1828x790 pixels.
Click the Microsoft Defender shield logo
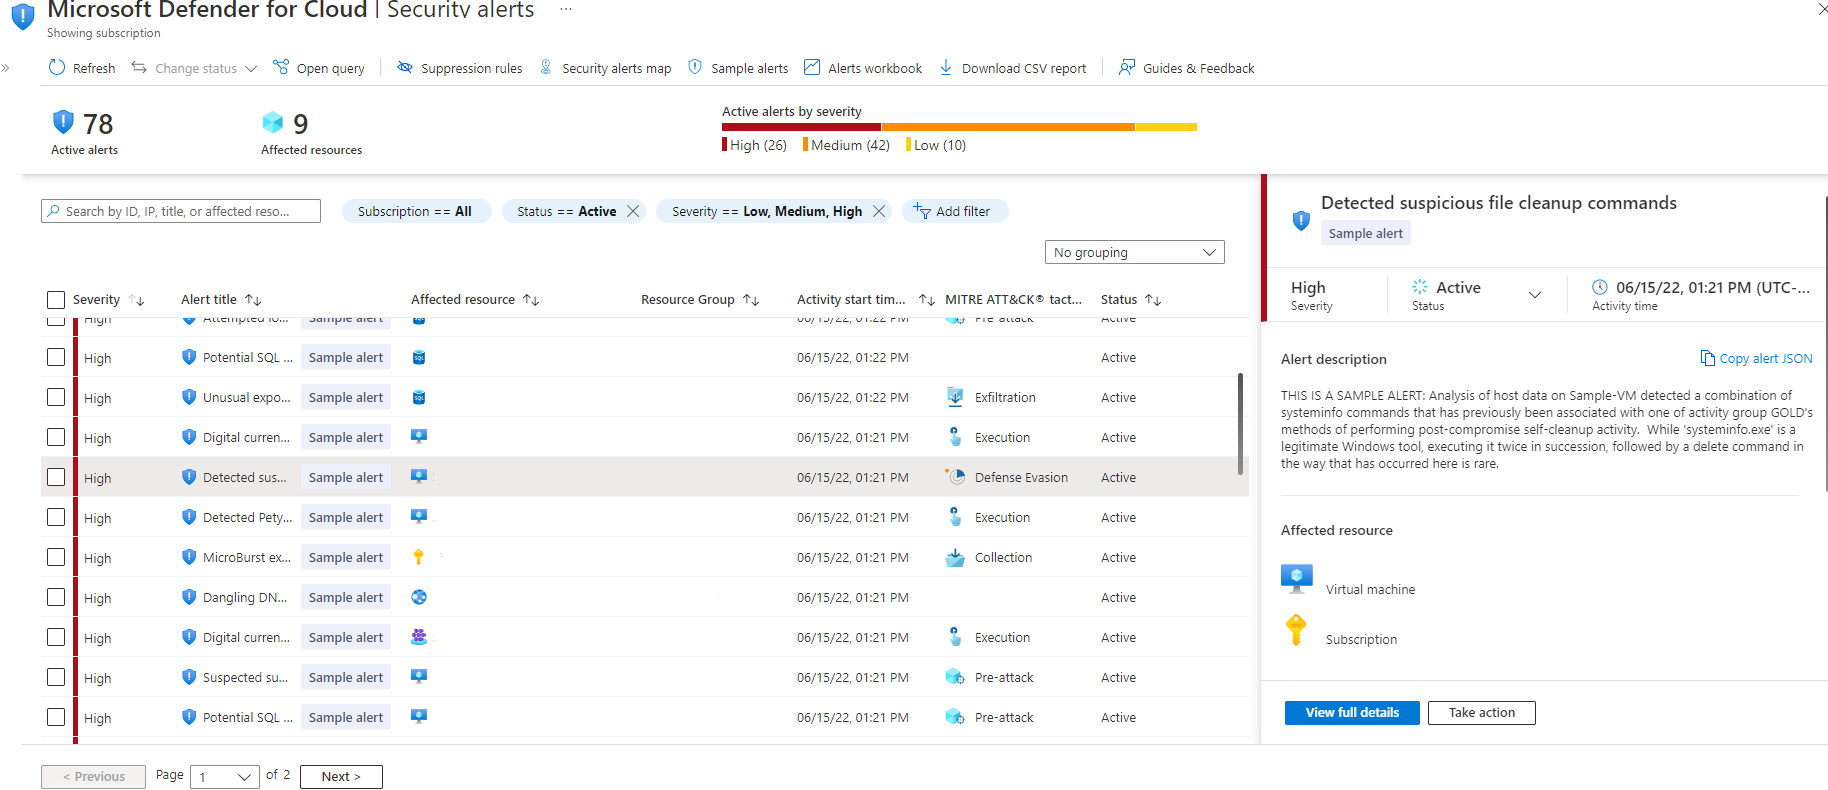[23, 15]
